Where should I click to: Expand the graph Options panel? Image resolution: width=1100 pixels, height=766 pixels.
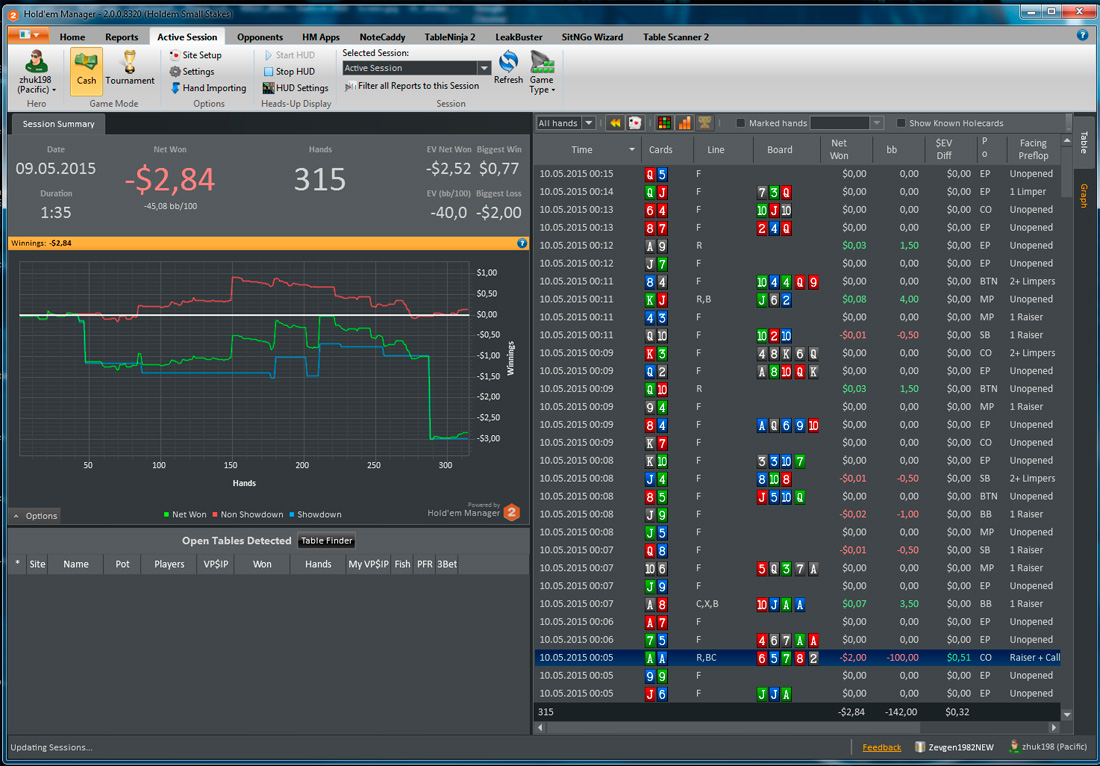(x=35, y=516)
